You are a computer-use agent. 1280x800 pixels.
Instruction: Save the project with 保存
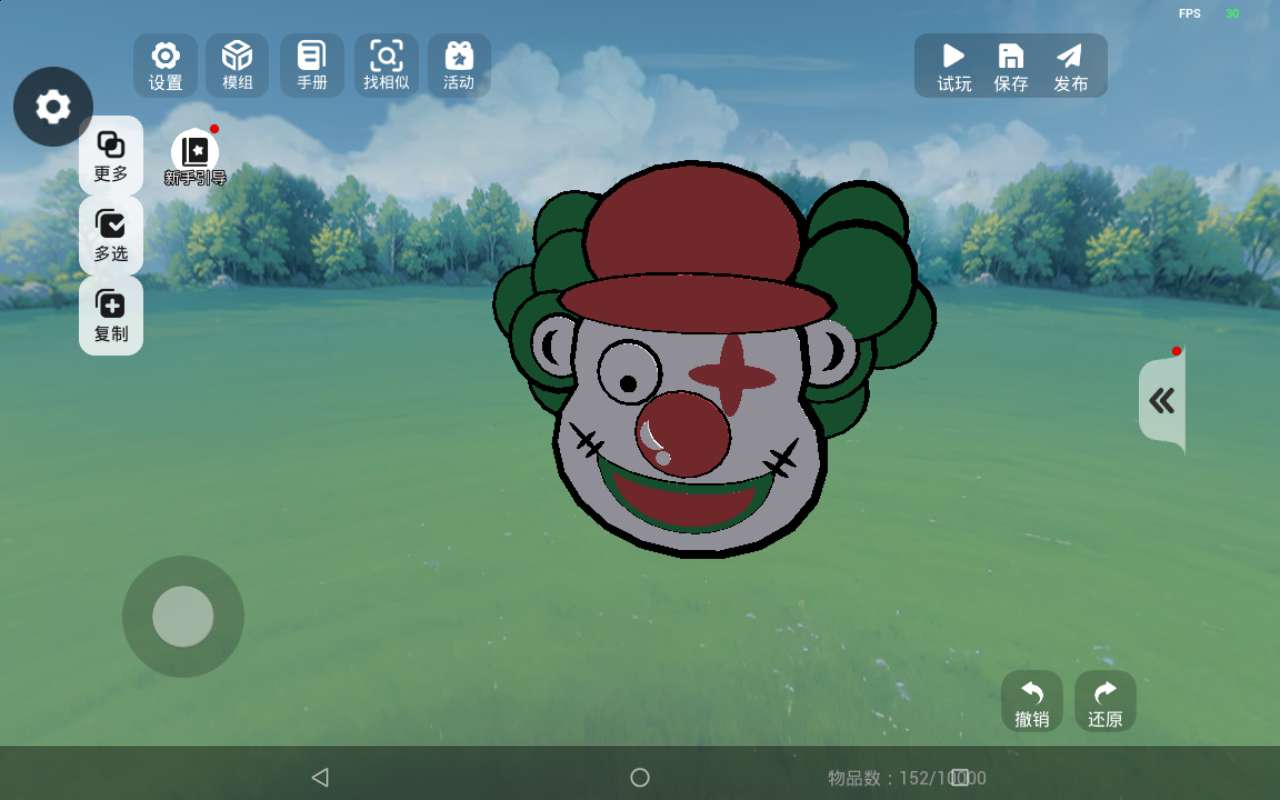[x=1011, y=66]
